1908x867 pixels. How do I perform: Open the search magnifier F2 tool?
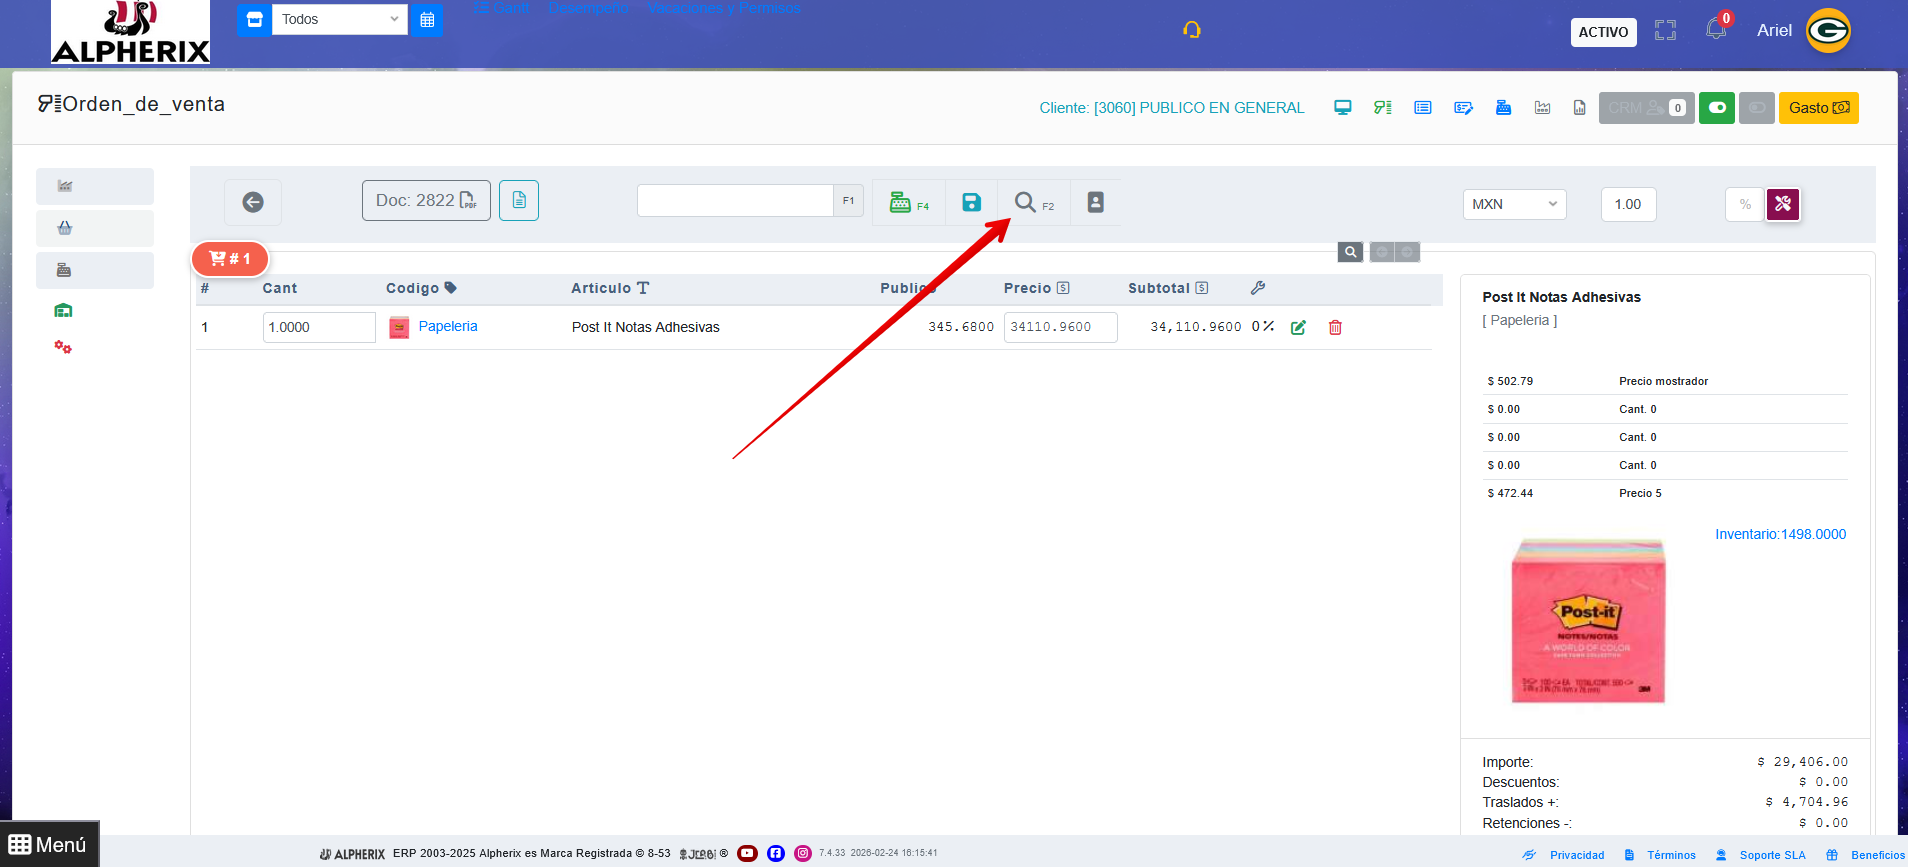[1034, 202]
